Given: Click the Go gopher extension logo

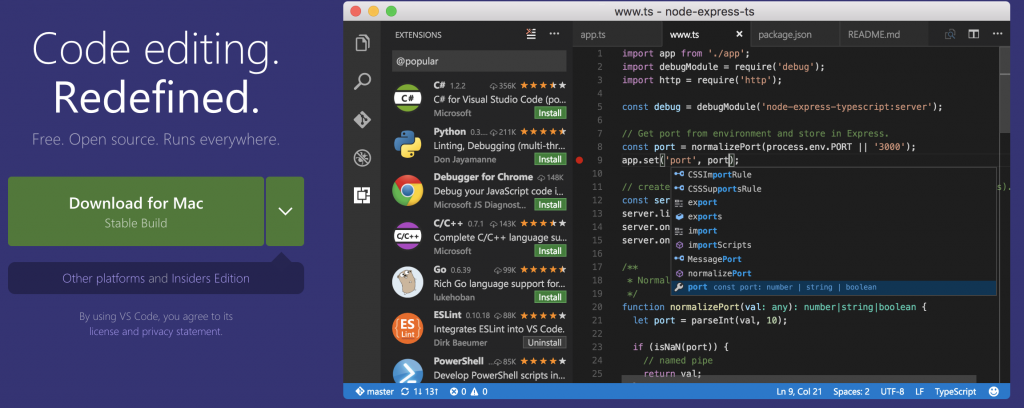Looking at the screenshot, I should [x=408, y=281].
